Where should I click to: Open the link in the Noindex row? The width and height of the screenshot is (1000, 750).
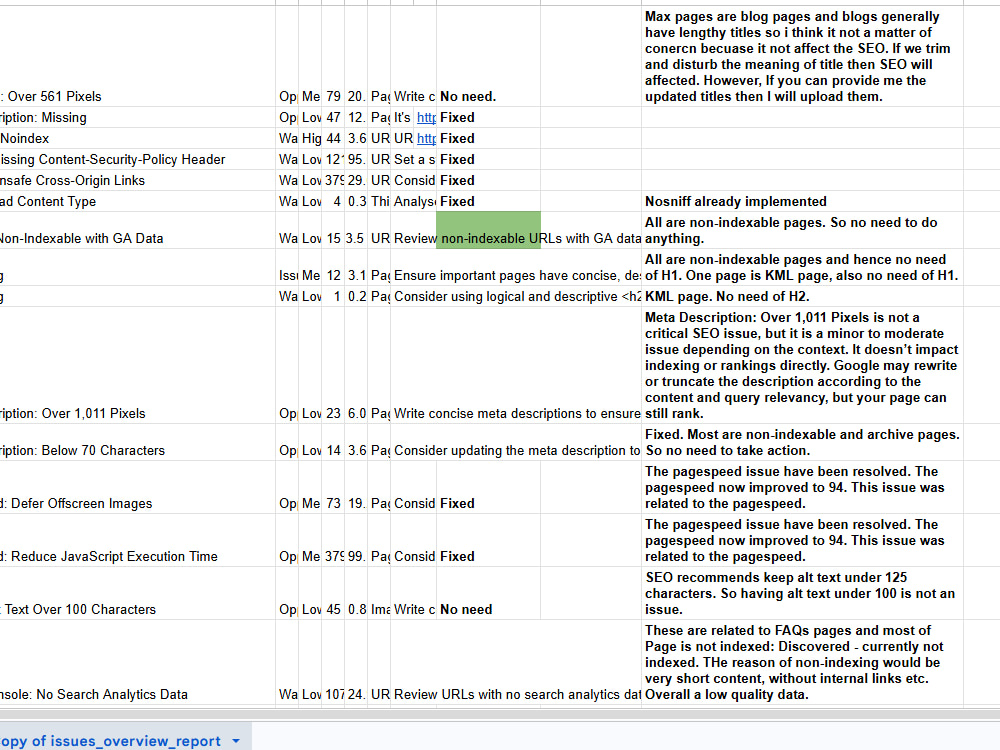[x=426, y=138]
